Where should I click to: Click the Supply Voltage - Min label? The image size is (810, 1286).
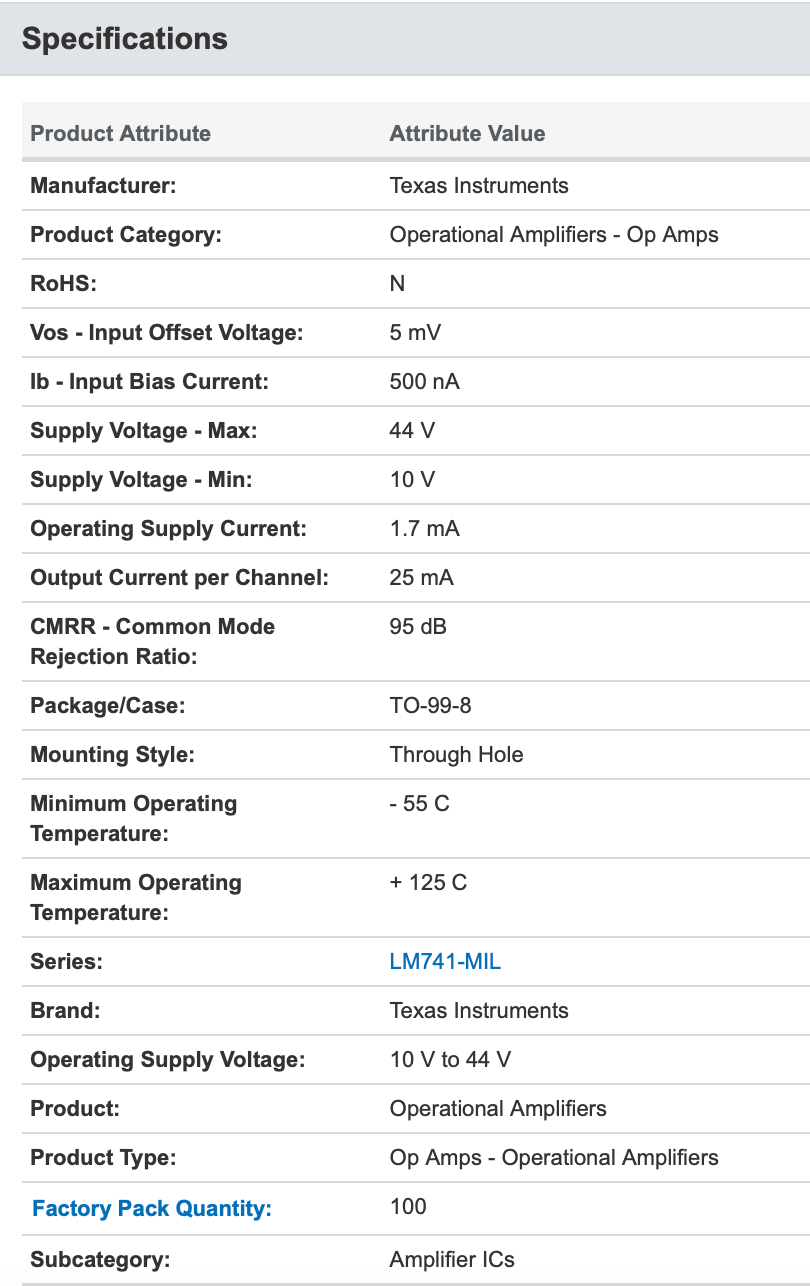142,480
